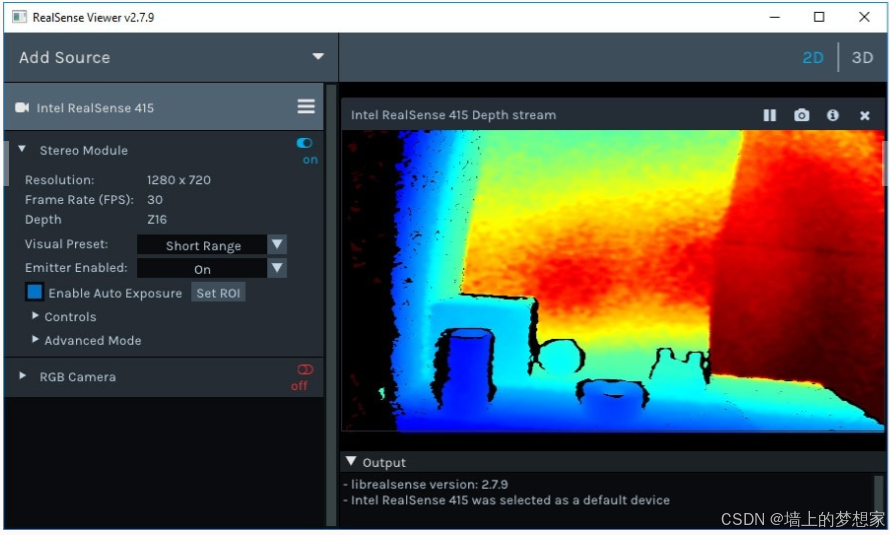Click the depth stream image view
This screenshot has width=890, height=535.
614,281
